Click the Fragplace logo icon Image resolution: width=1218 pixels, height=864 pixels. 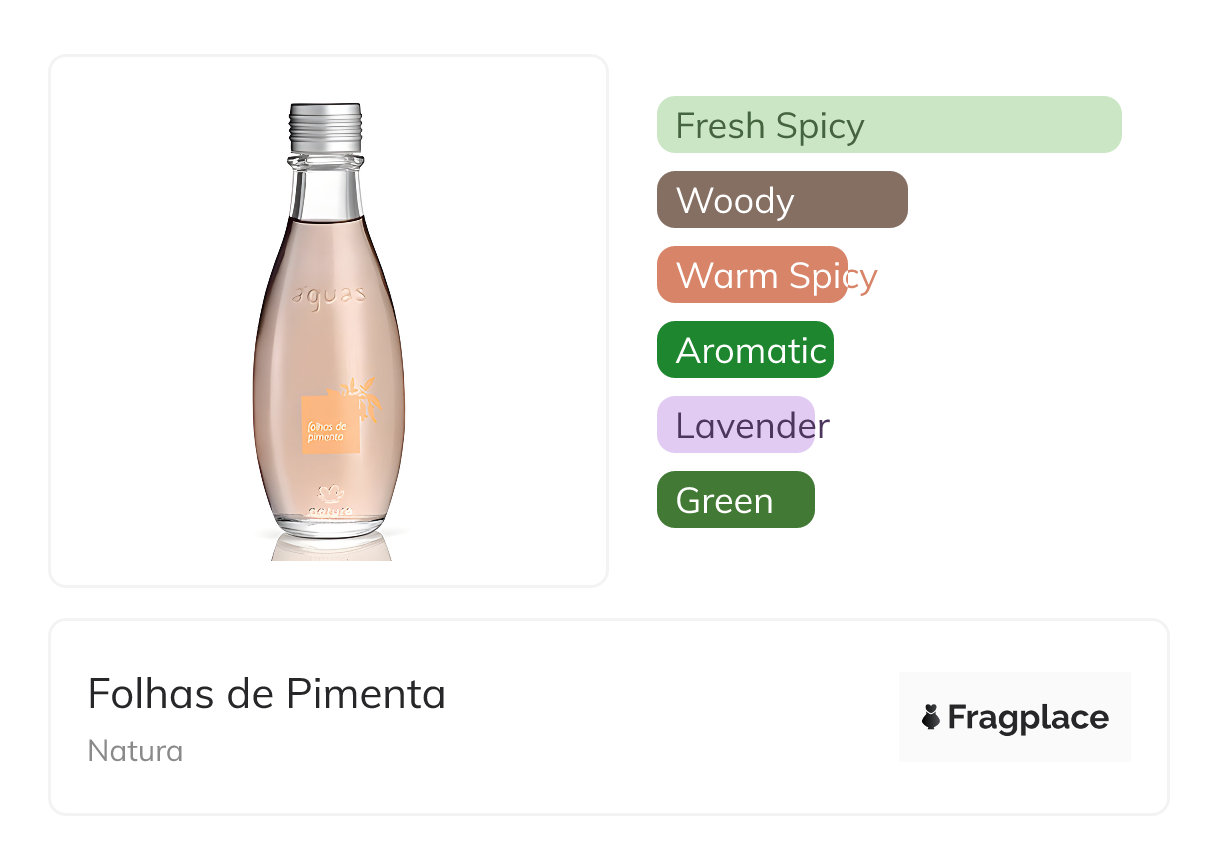(x=932, y=717)
